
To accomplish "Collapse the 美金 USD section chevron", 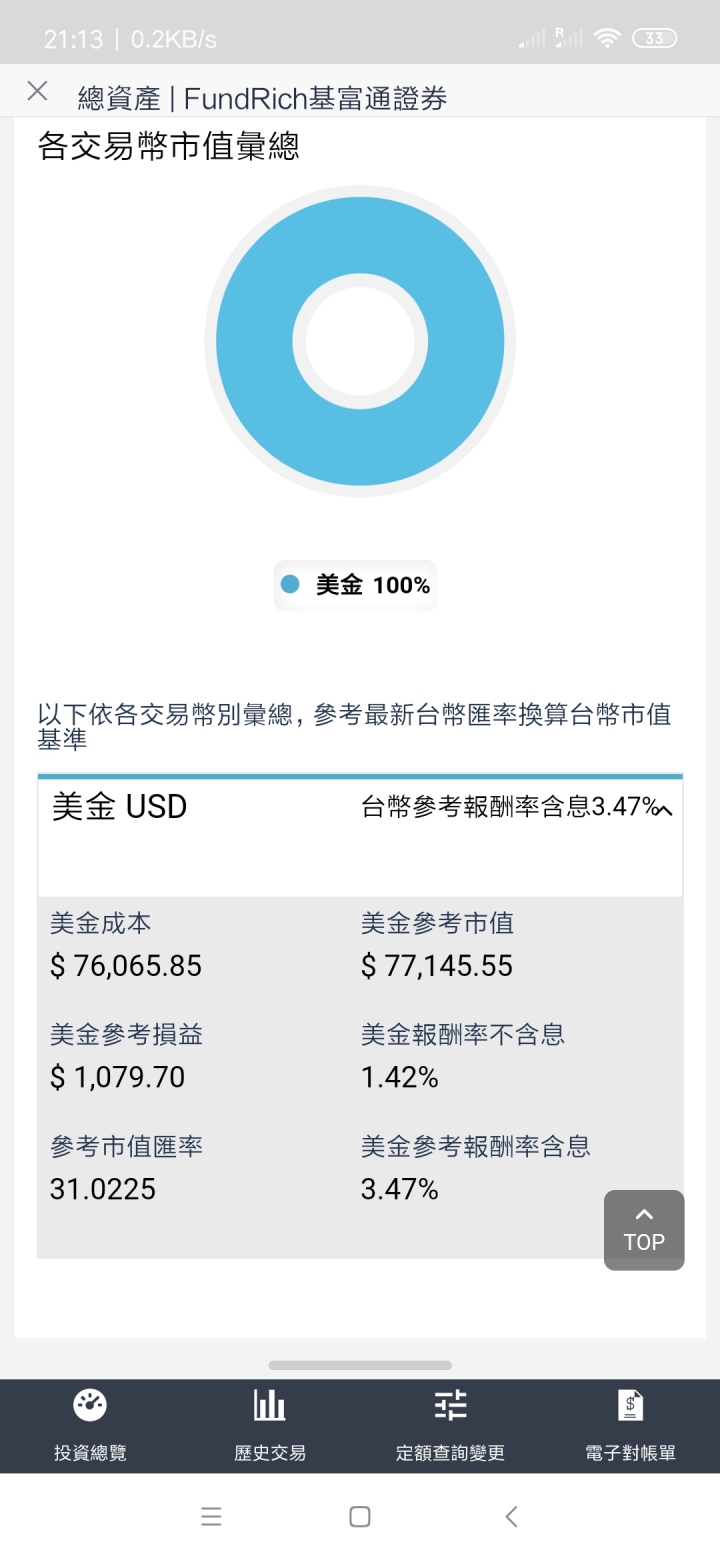I will pos(663,810).
